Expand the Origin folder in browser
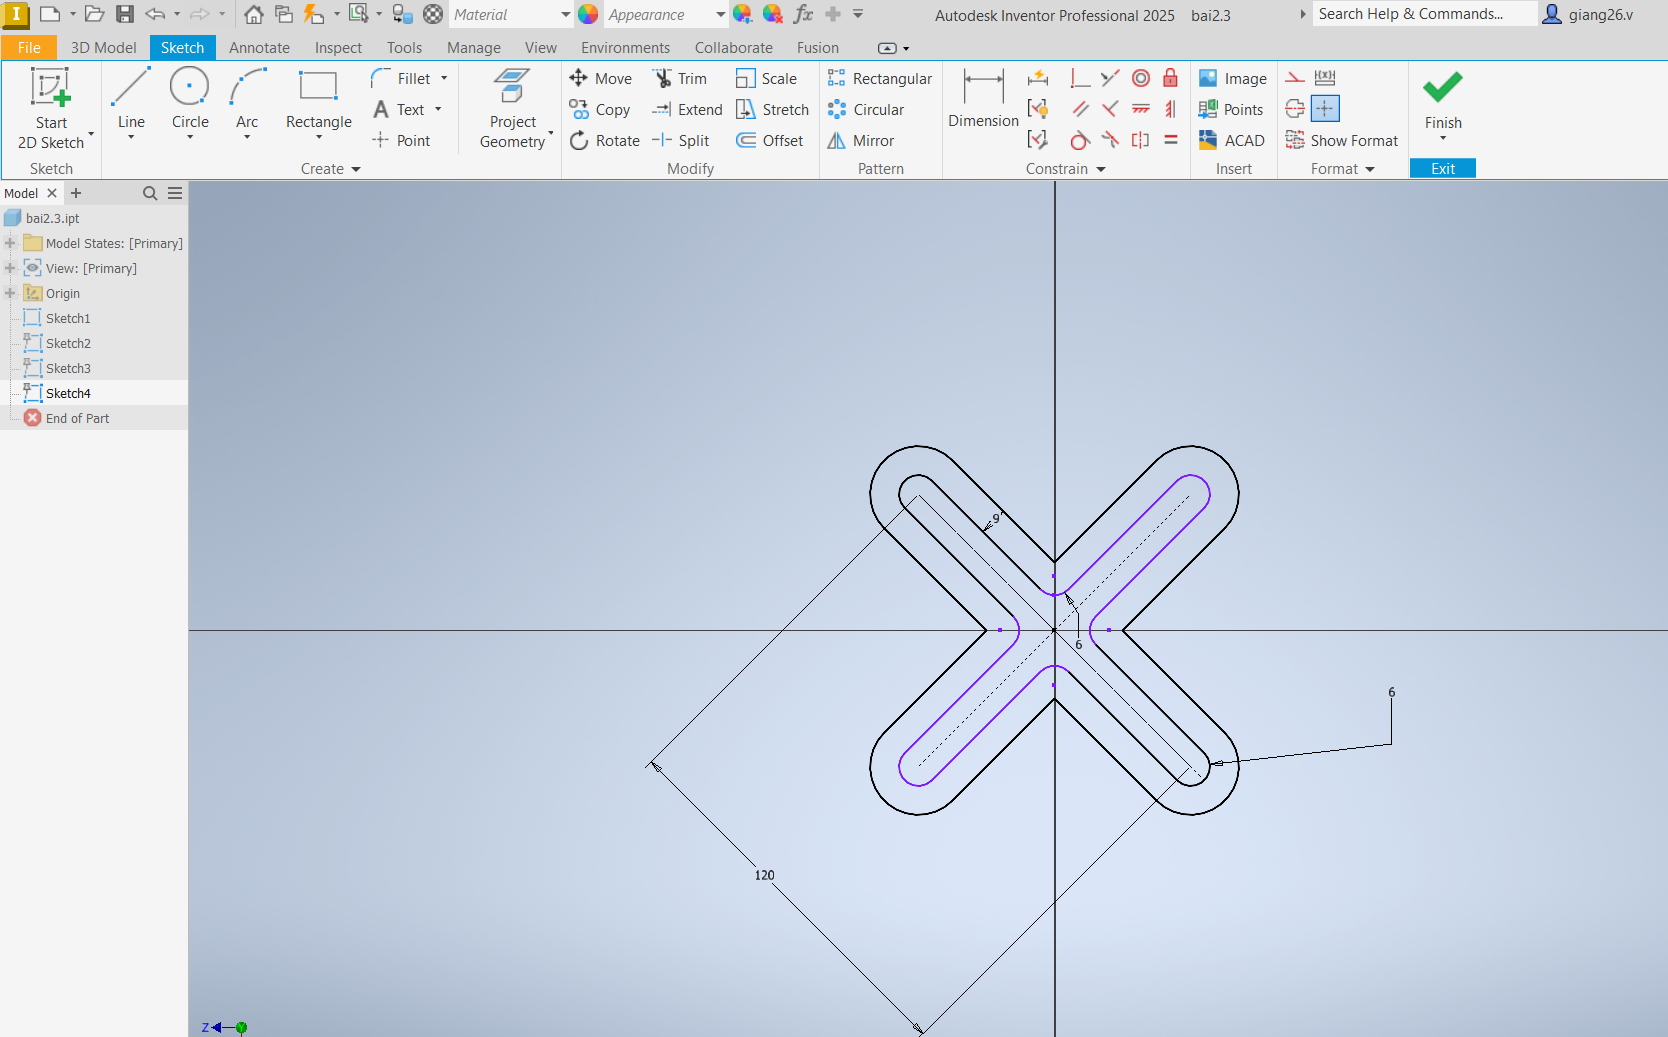This screenshot has height=1037, width=1668. pyautogui.click(x=10, y=293)
